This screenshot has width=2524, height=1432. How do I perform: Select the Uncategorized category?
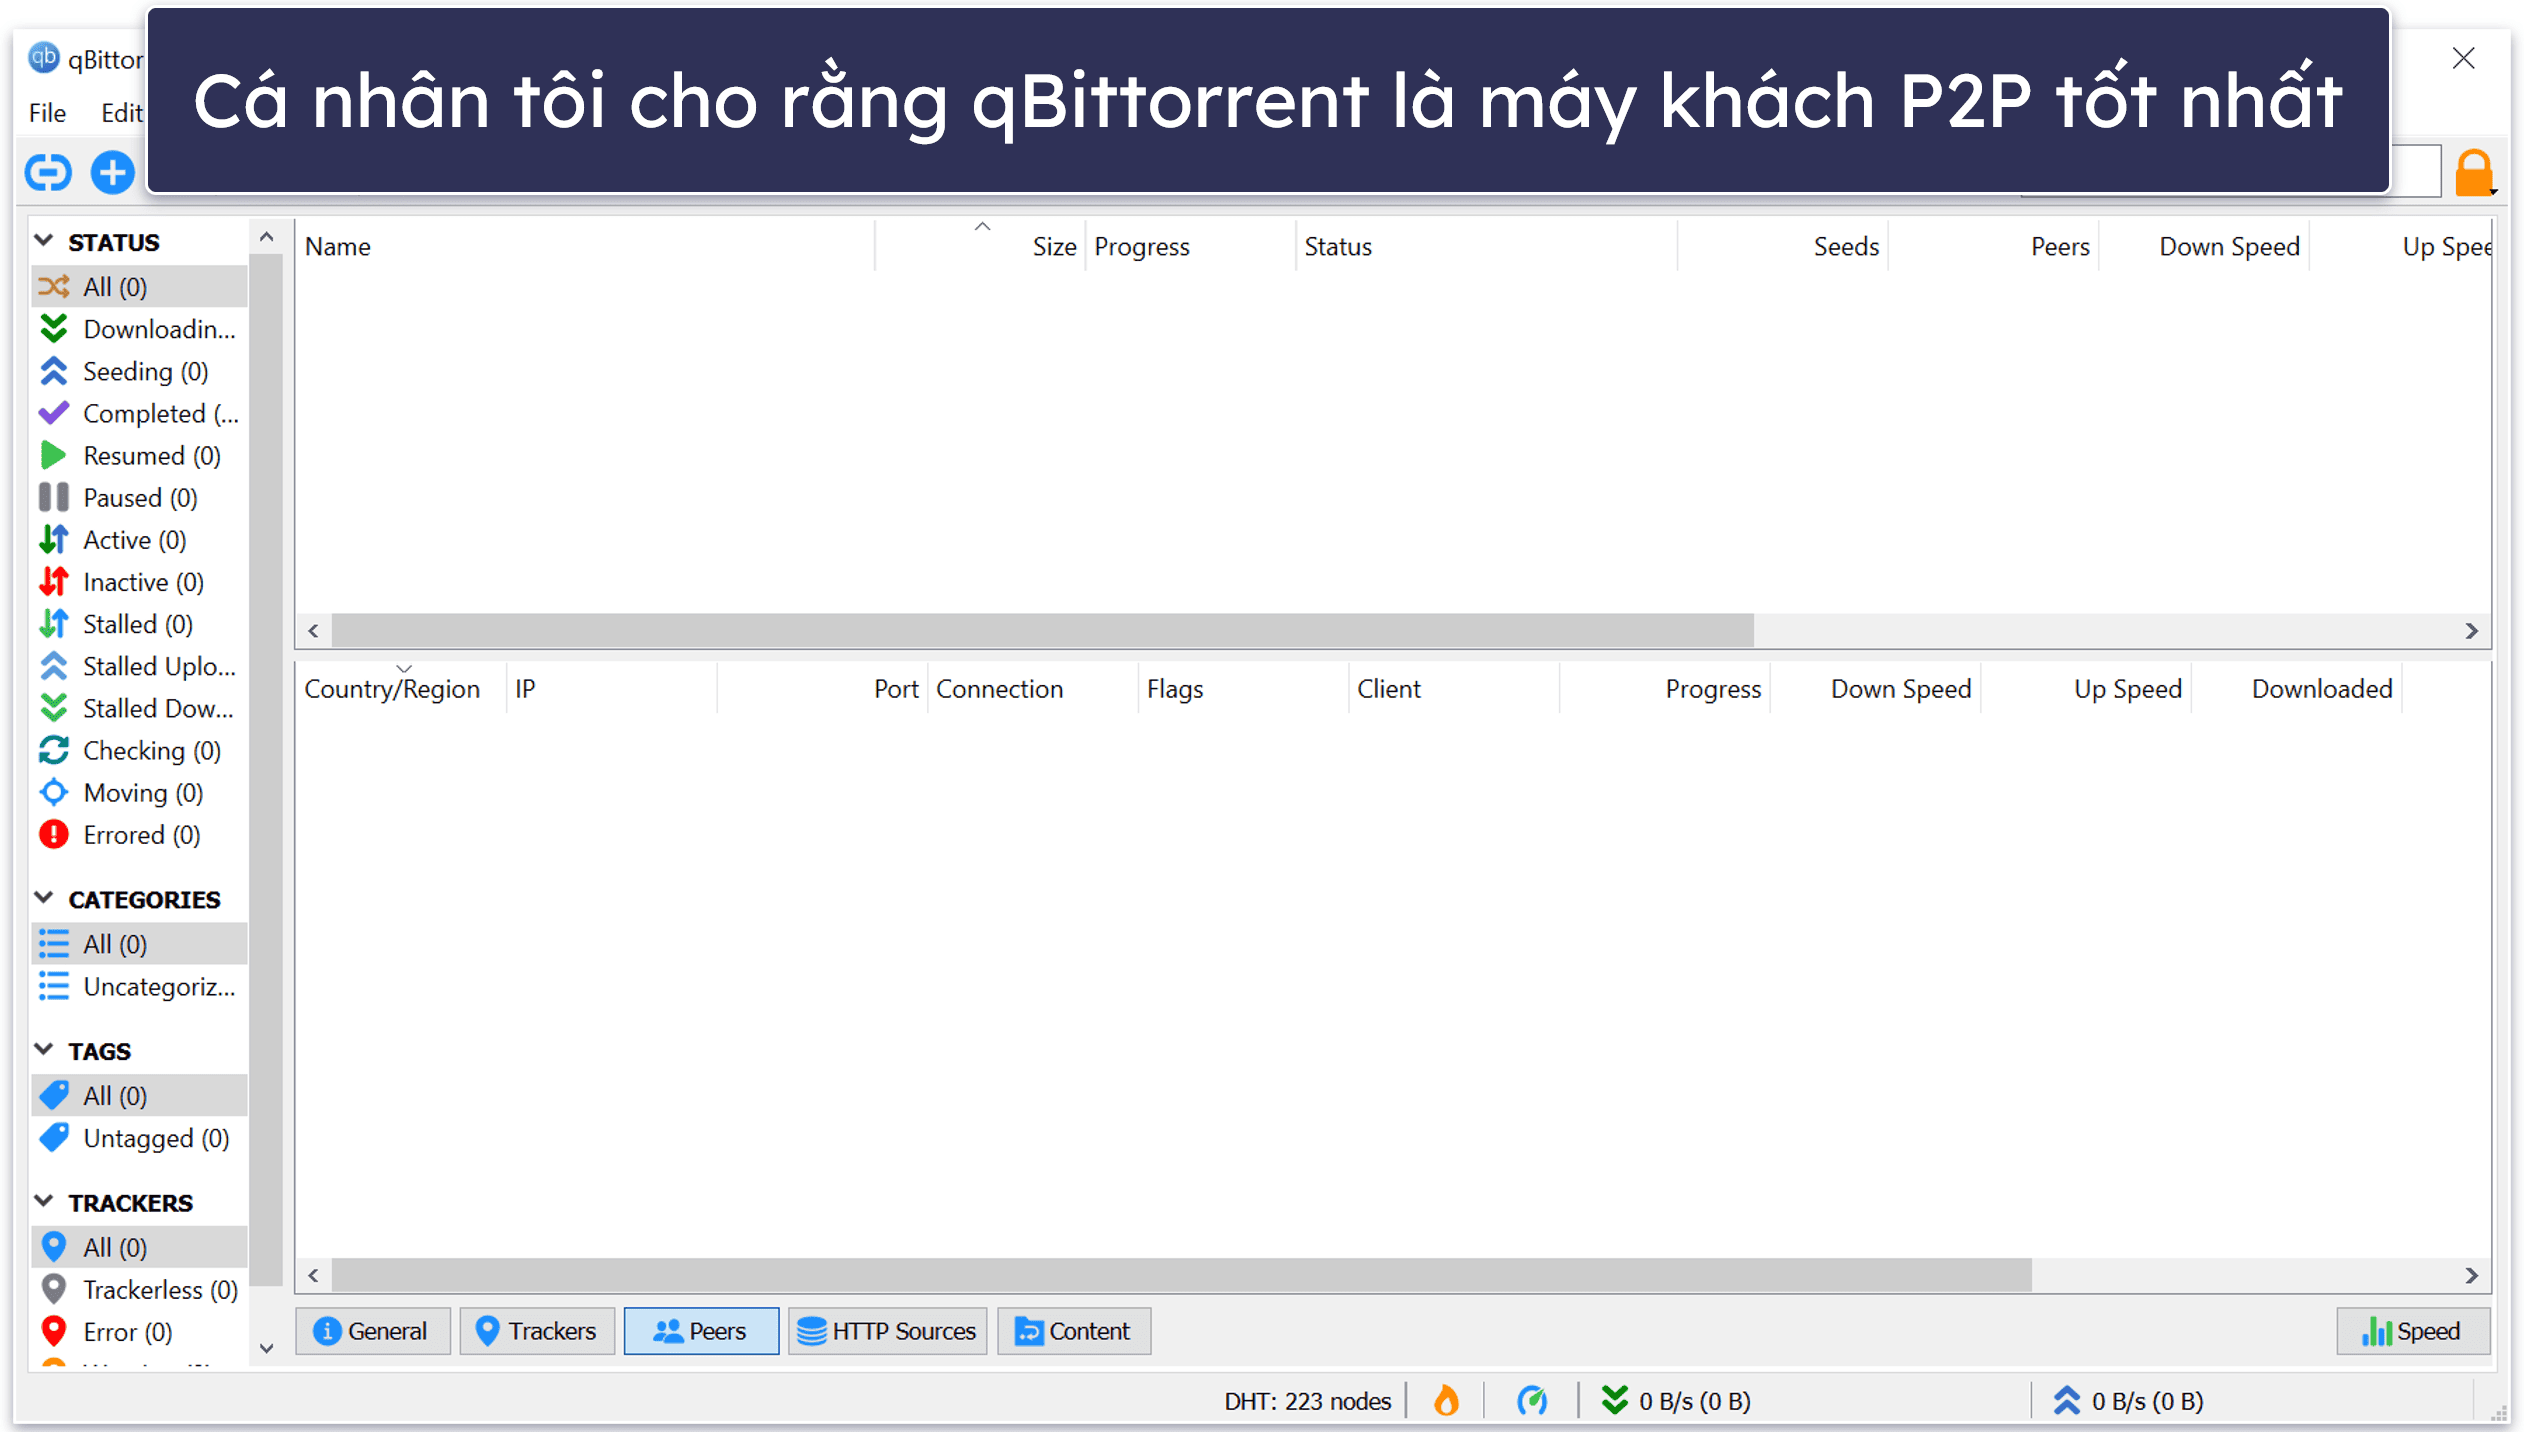point(140,986)
